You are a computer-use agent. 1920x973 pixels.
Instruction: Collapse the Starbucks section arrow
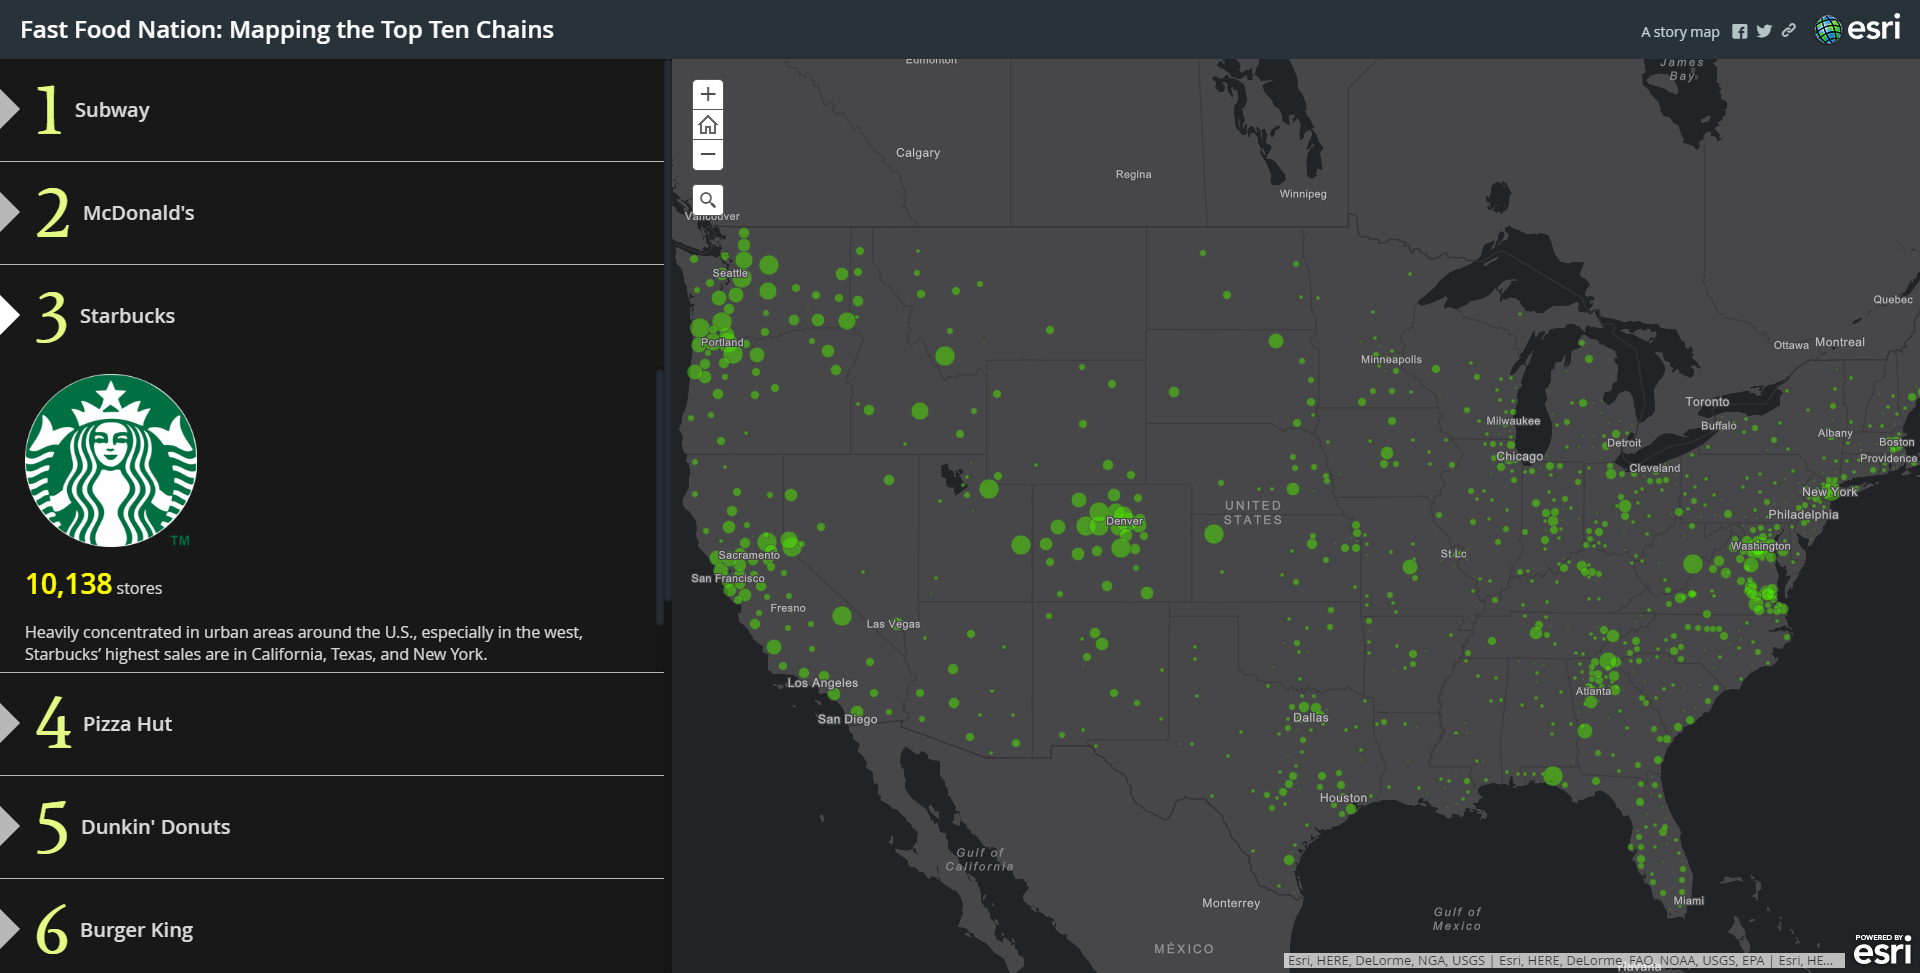pos(12,315)
